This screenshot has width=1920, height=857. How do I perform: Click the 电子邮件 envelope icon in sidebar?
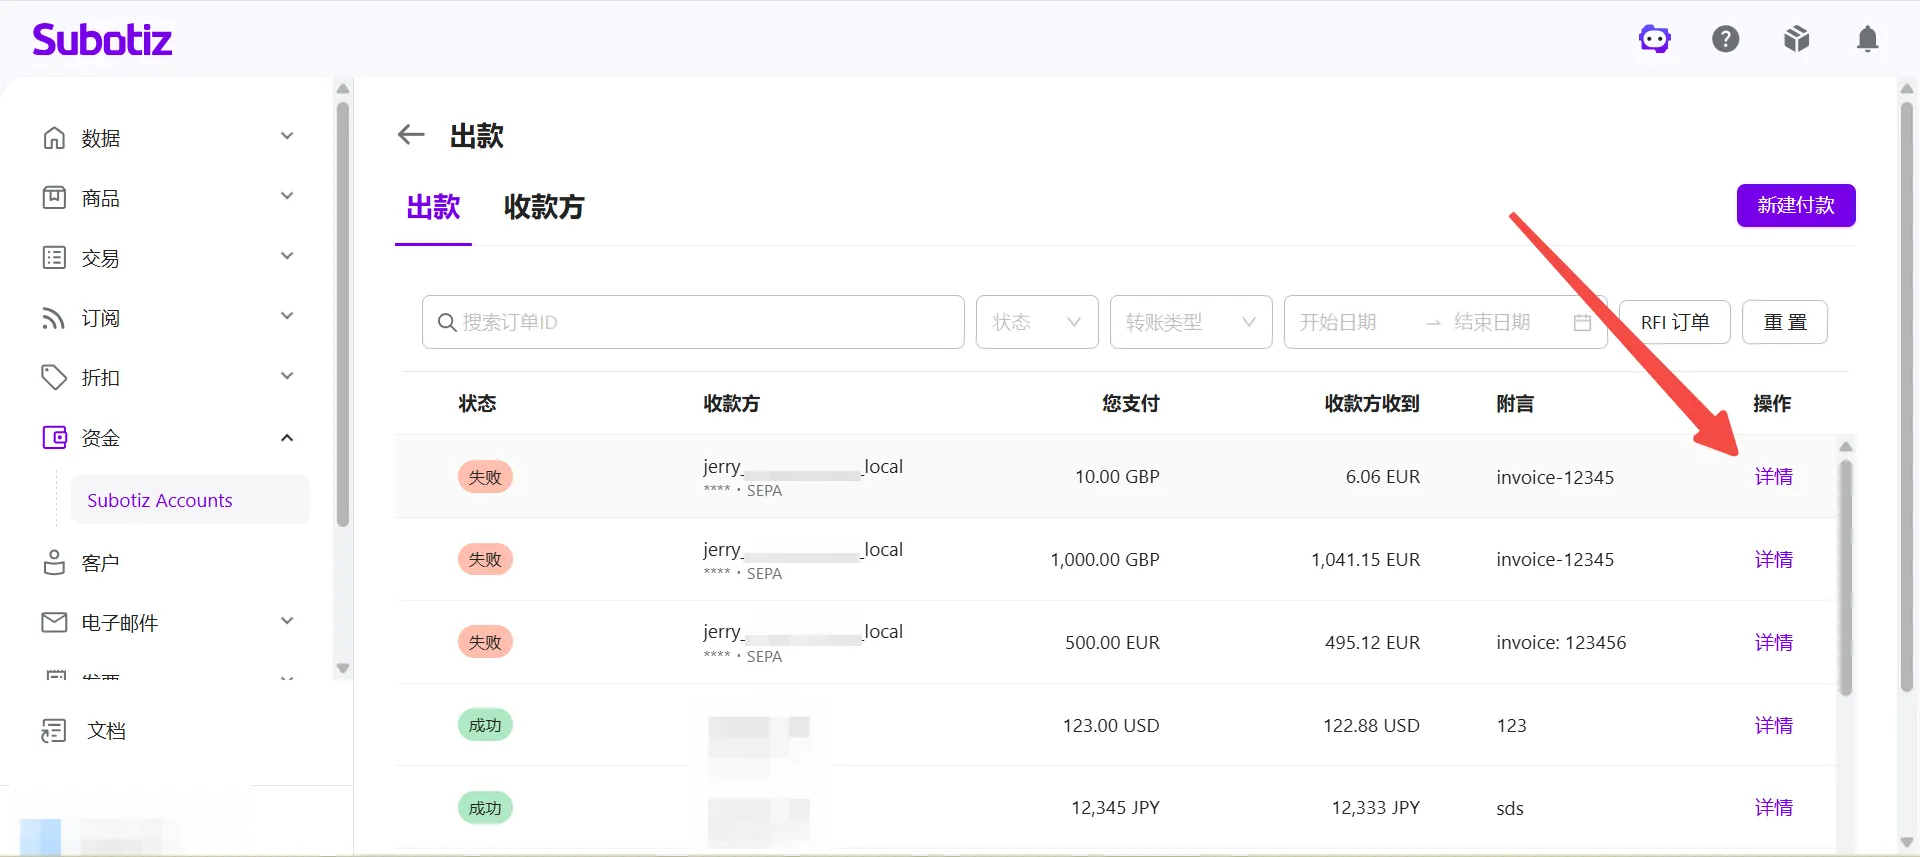click(x=54, y=623)
